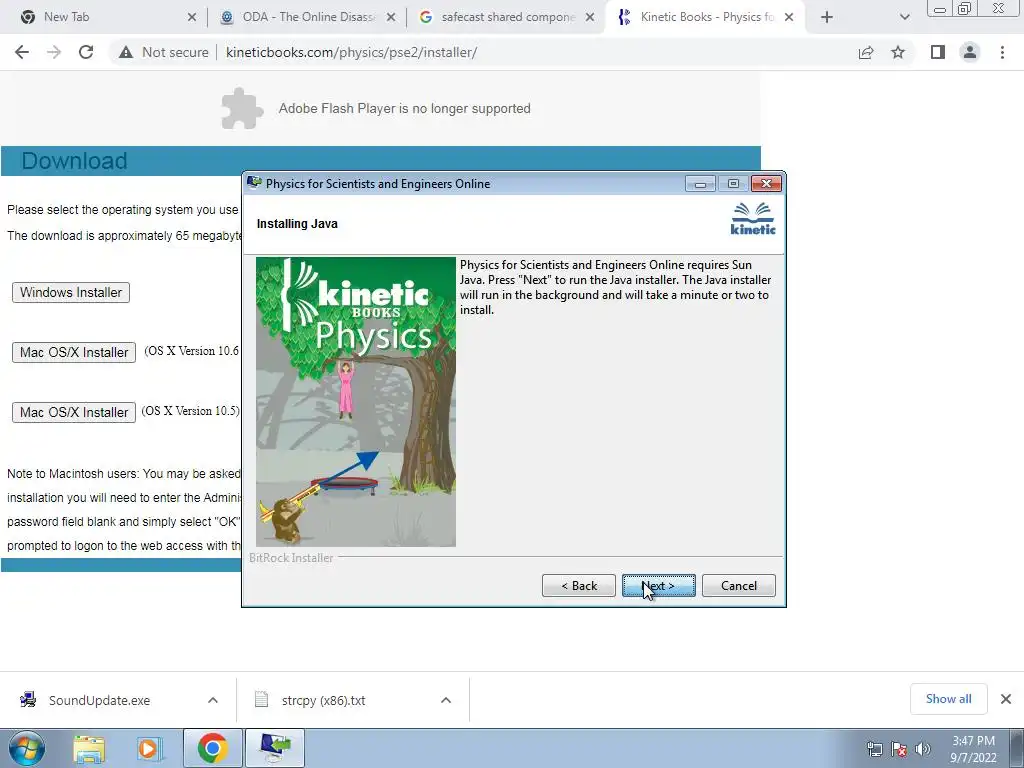The image size is (1024, 768).
Task: Click Mac OS/X Installer for version 10.5
Action: click(74, 413)
